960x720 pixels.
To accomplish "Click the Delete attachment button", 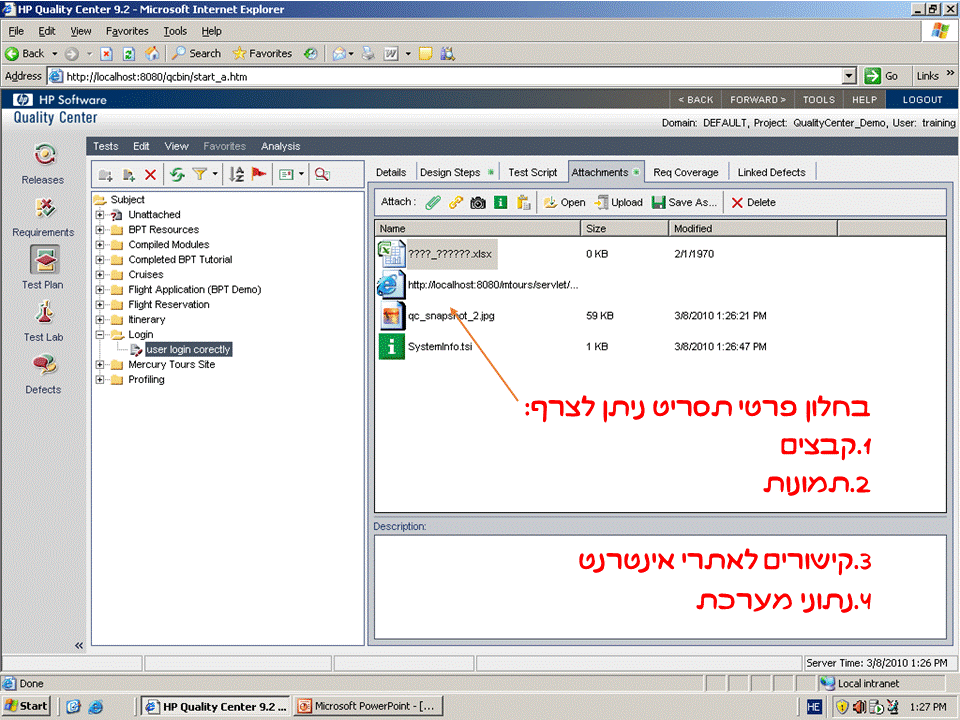I will pos(754,203).
